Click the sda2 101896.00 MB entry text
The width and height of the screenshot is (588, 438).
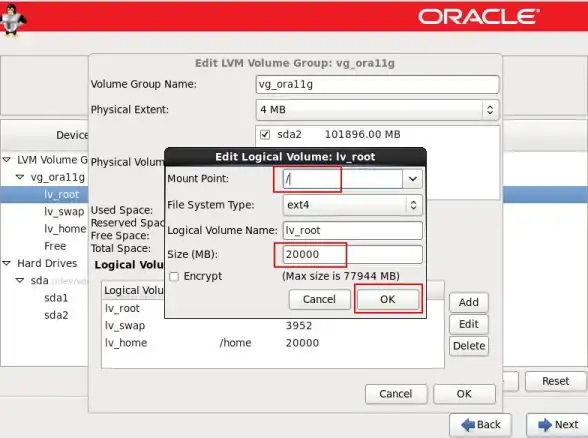(x=339, y=134)
